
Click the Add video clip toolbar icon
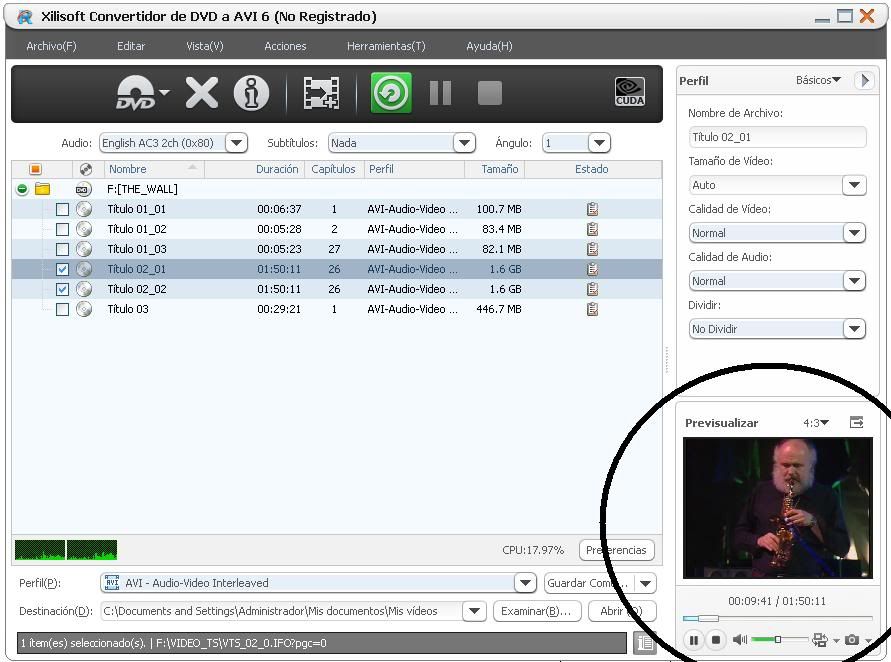tap(321, 93)
